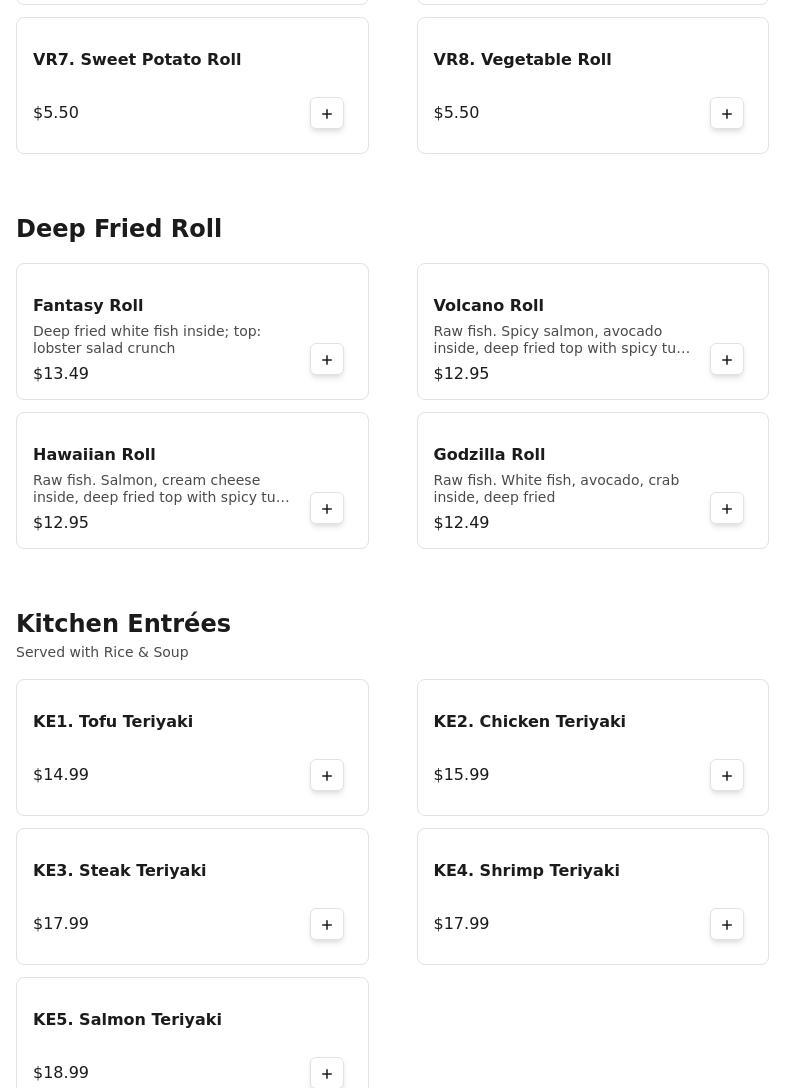
Task: Select the Hawaiian Roll name
Action: 94,455
